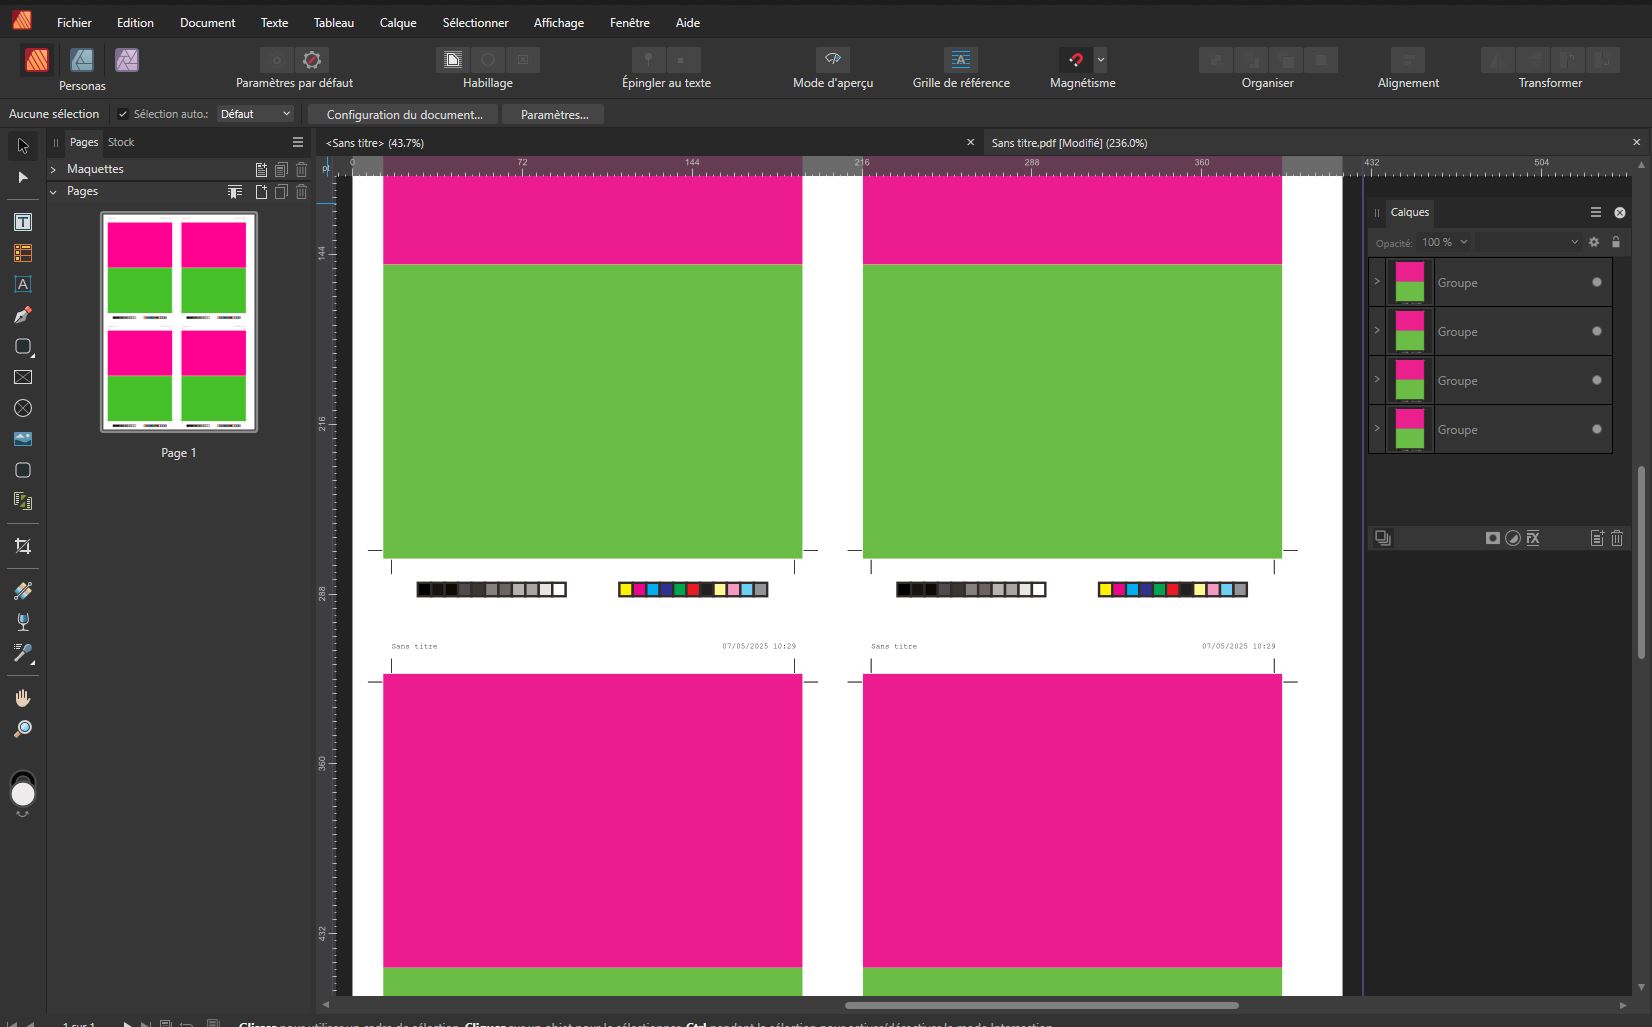
Task: Select the Move tool arrow
Action: pos(23,146)
